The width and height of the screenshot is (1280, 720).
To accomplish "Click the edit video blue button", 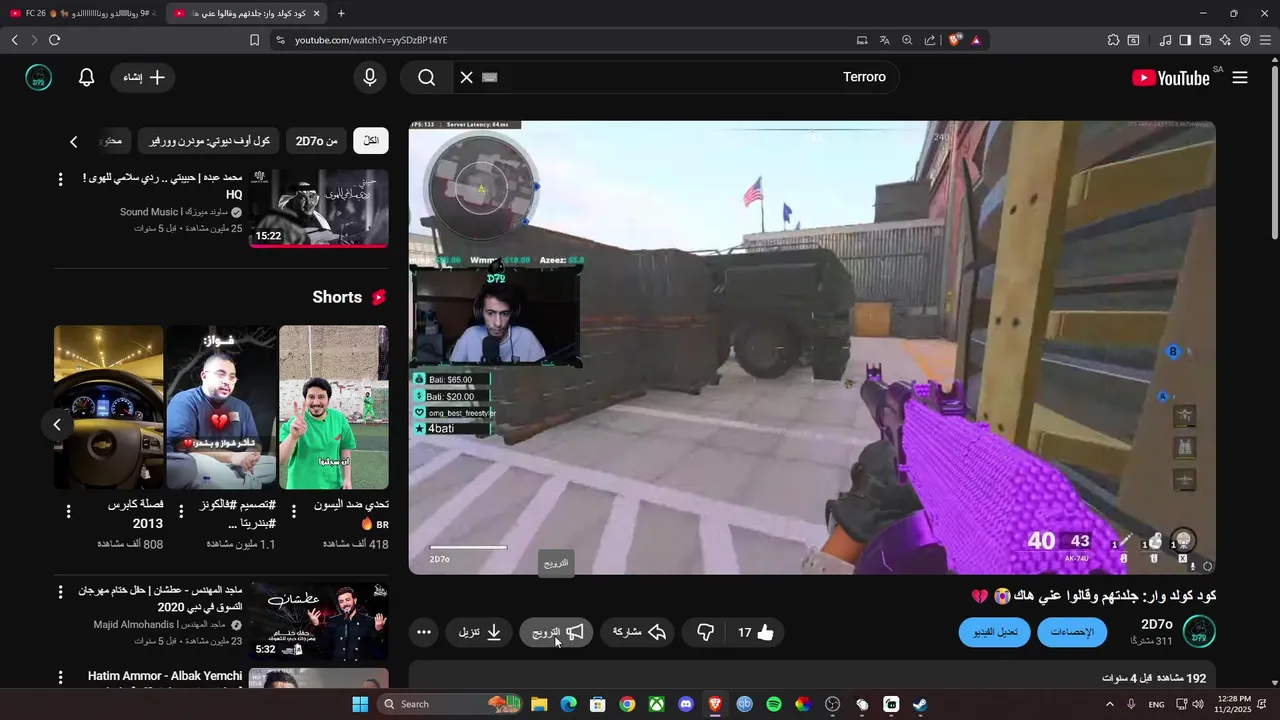I will click(x=994, y=632).
